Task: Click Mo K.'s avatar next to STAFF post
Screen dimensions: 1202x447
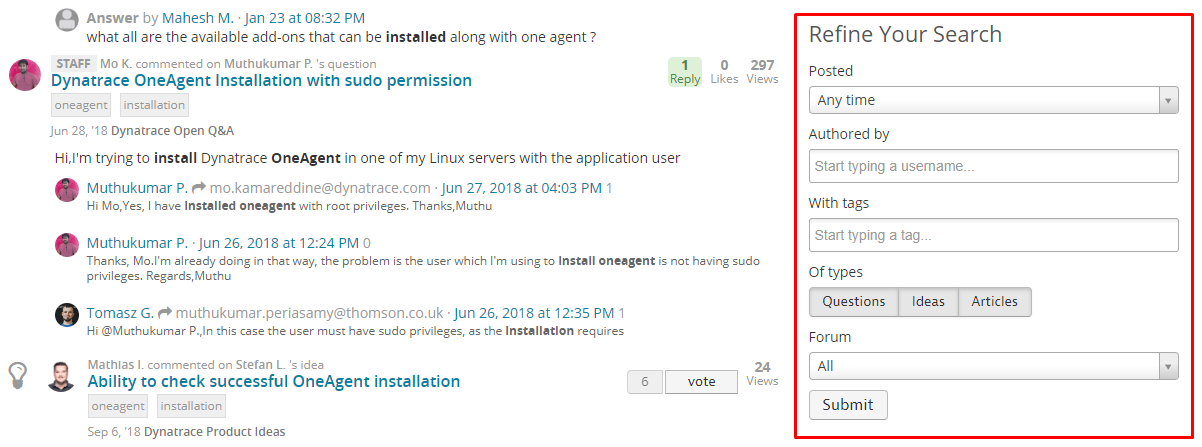Action: (x=24, y=74)
